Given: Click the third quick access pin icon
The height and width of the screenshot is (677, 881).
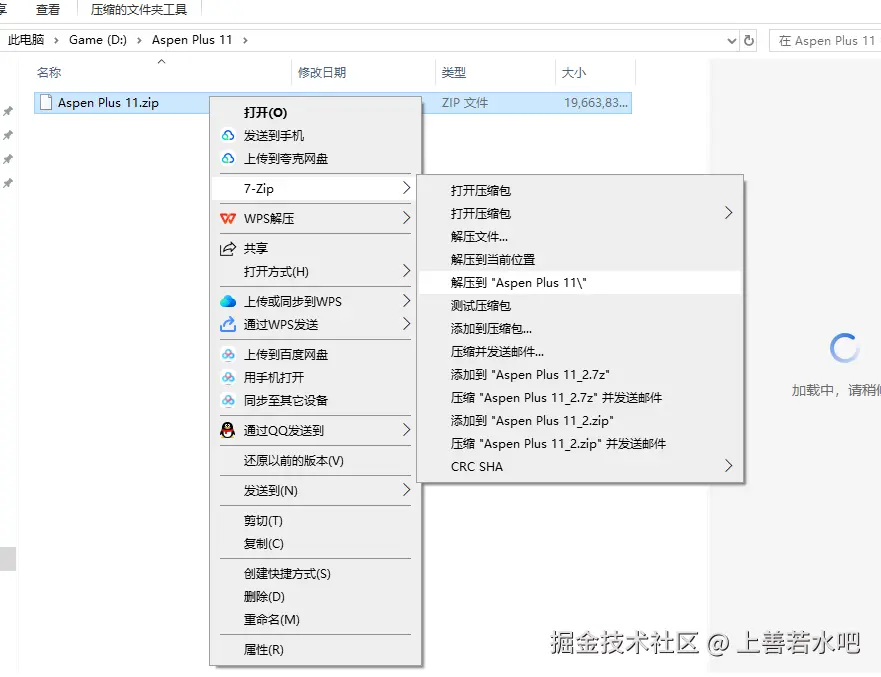Looking at the screenshot, I should point(8,159).
